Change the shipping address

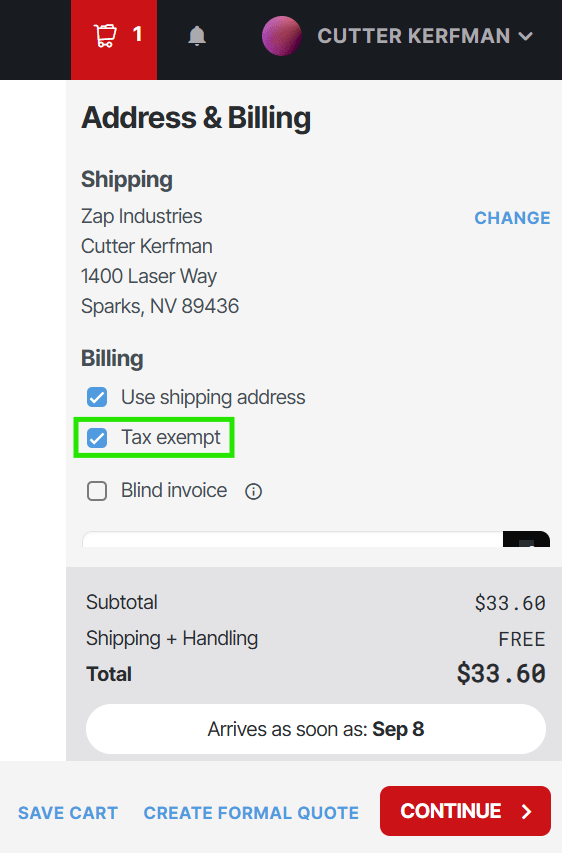512,218
